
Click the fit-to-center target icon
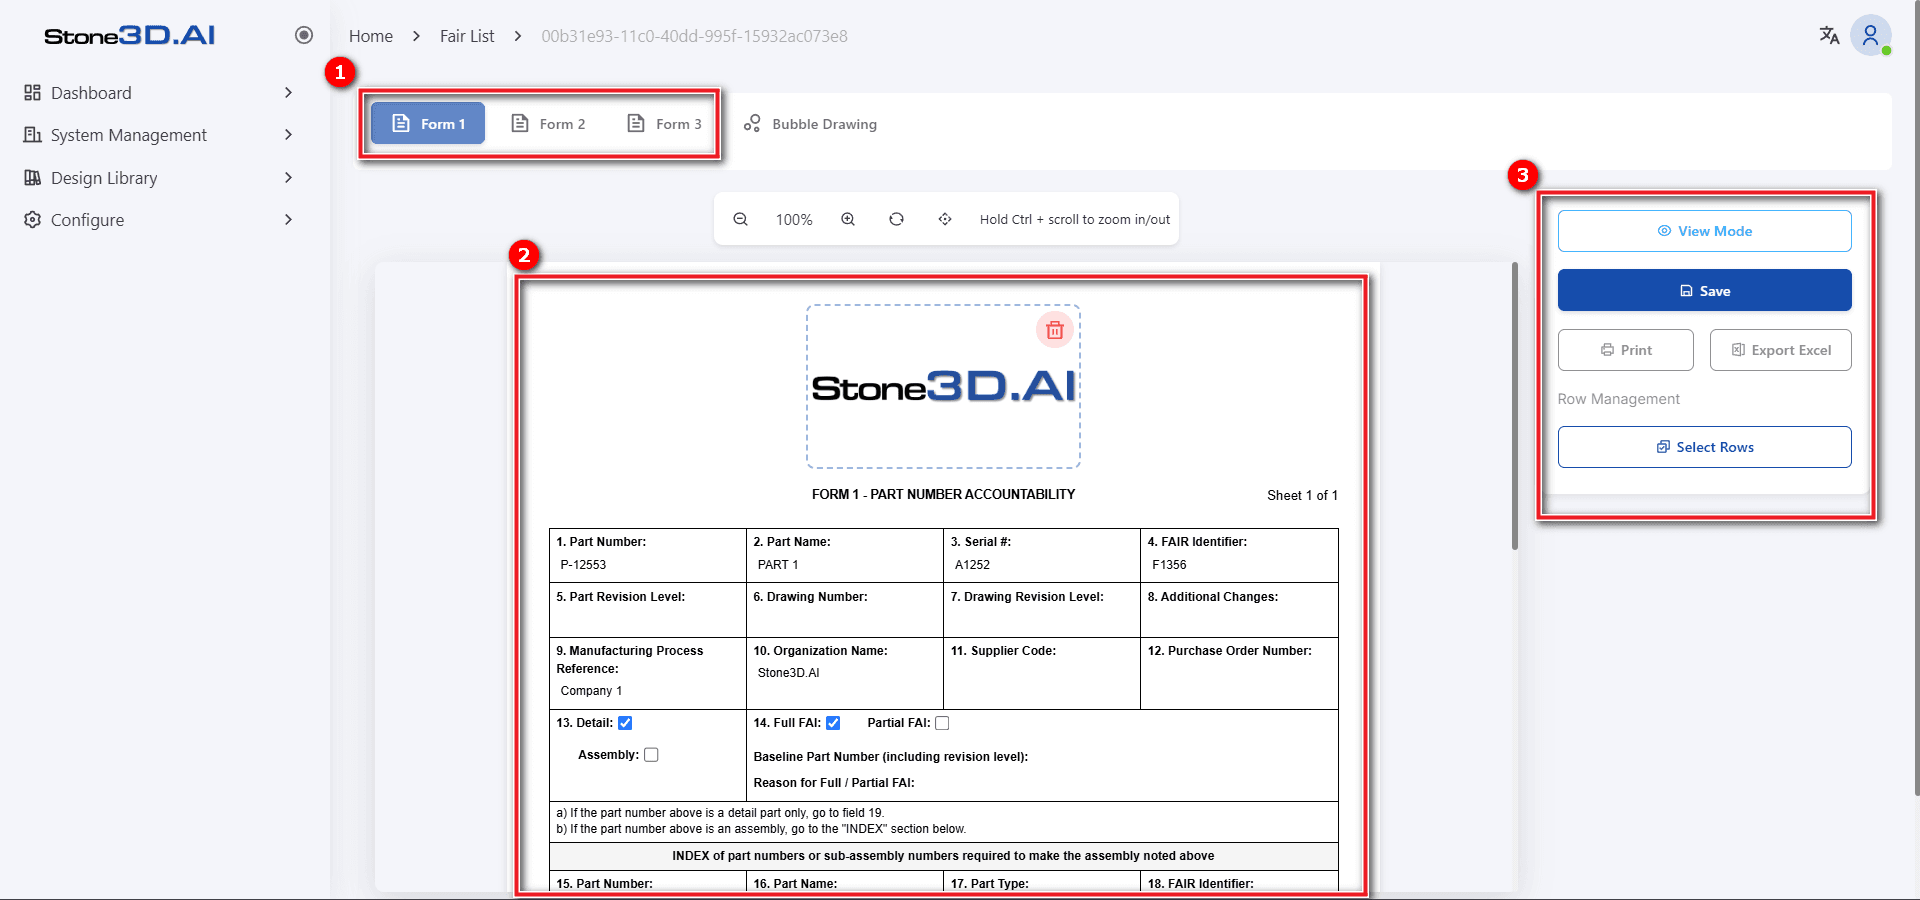pyautogui.click(x=945, y=219)
